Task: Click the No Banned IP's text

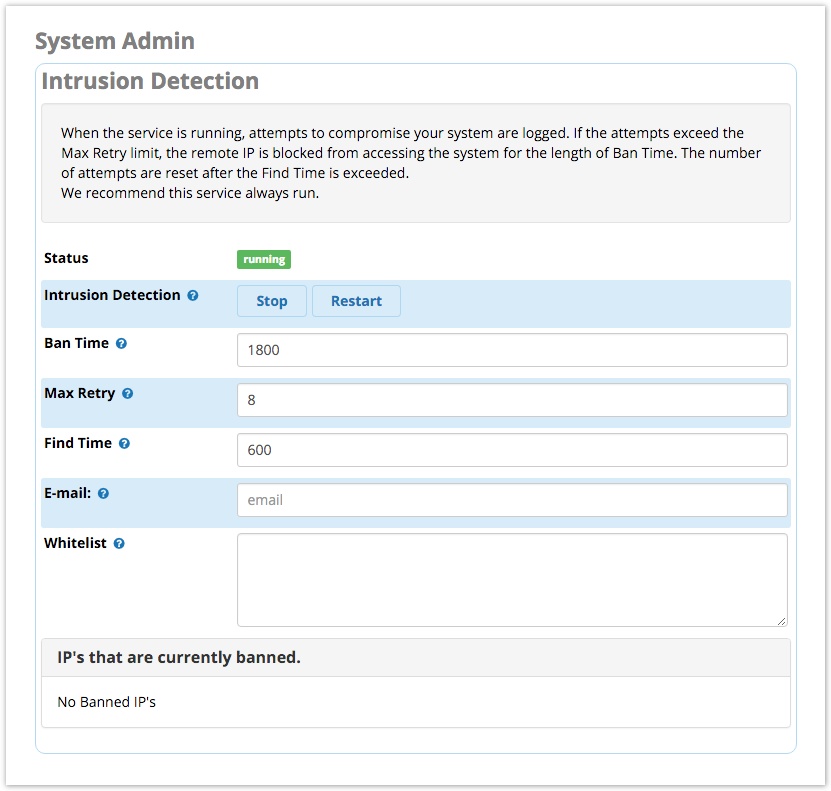Action: 107,702
